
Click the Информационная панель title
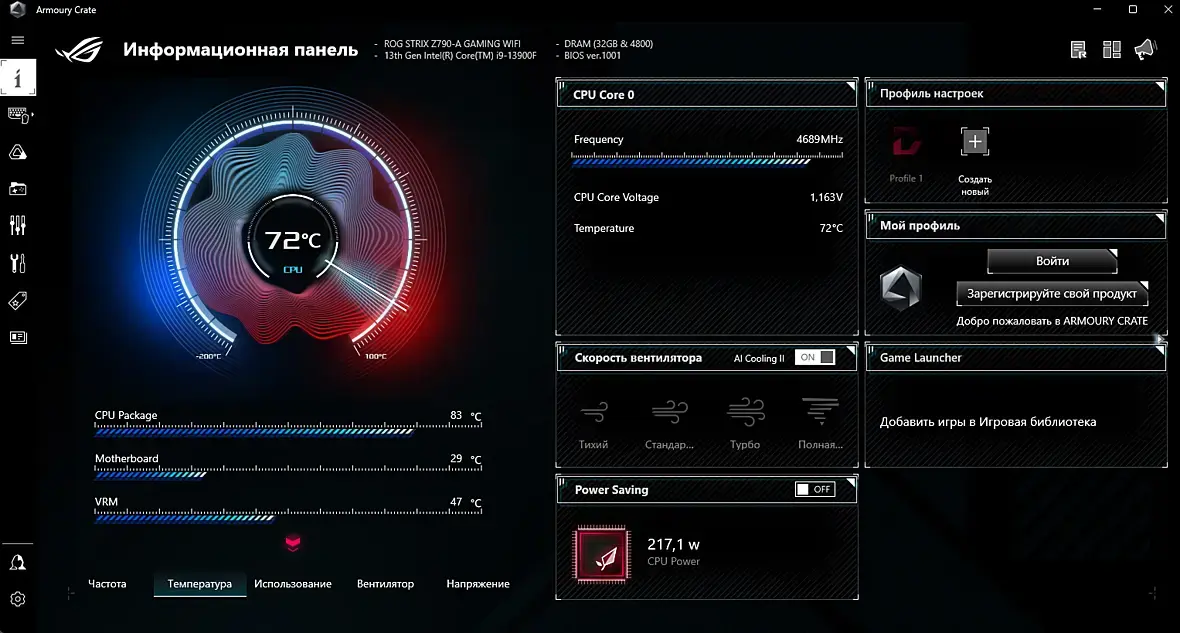click(241, 50)
